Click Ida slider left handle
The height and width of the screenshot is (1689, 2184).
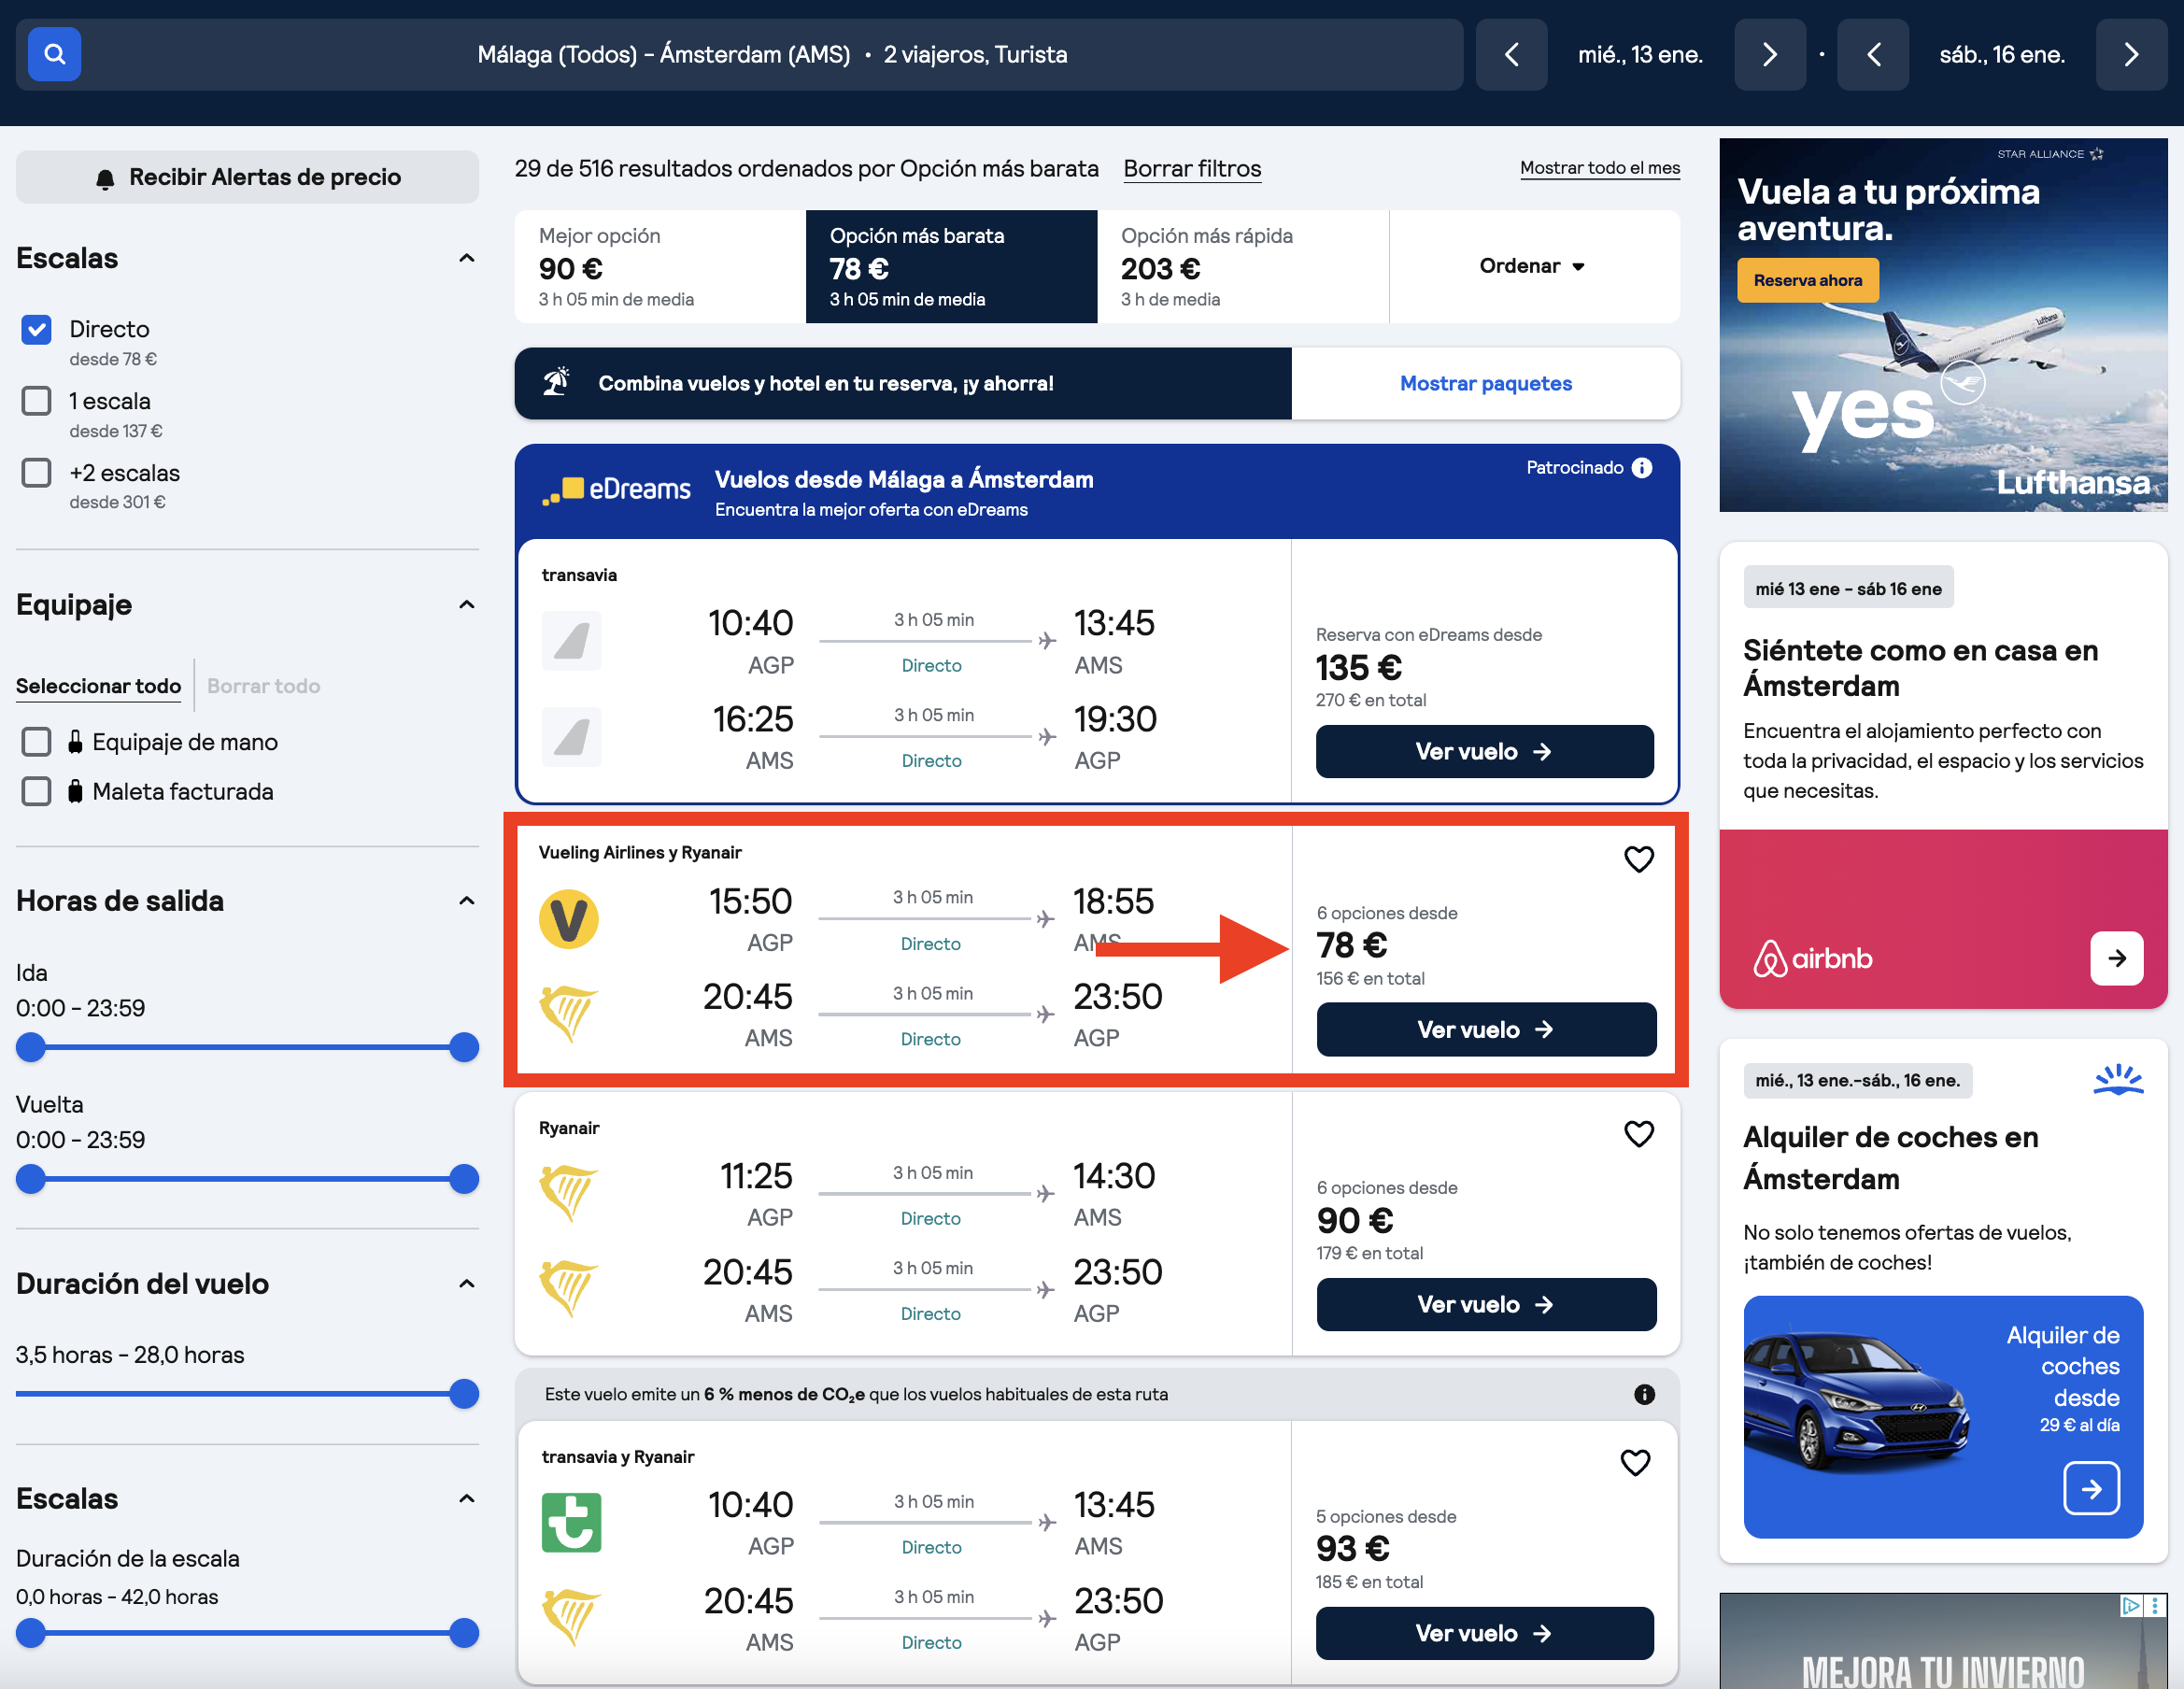(x=31, y=1047)
